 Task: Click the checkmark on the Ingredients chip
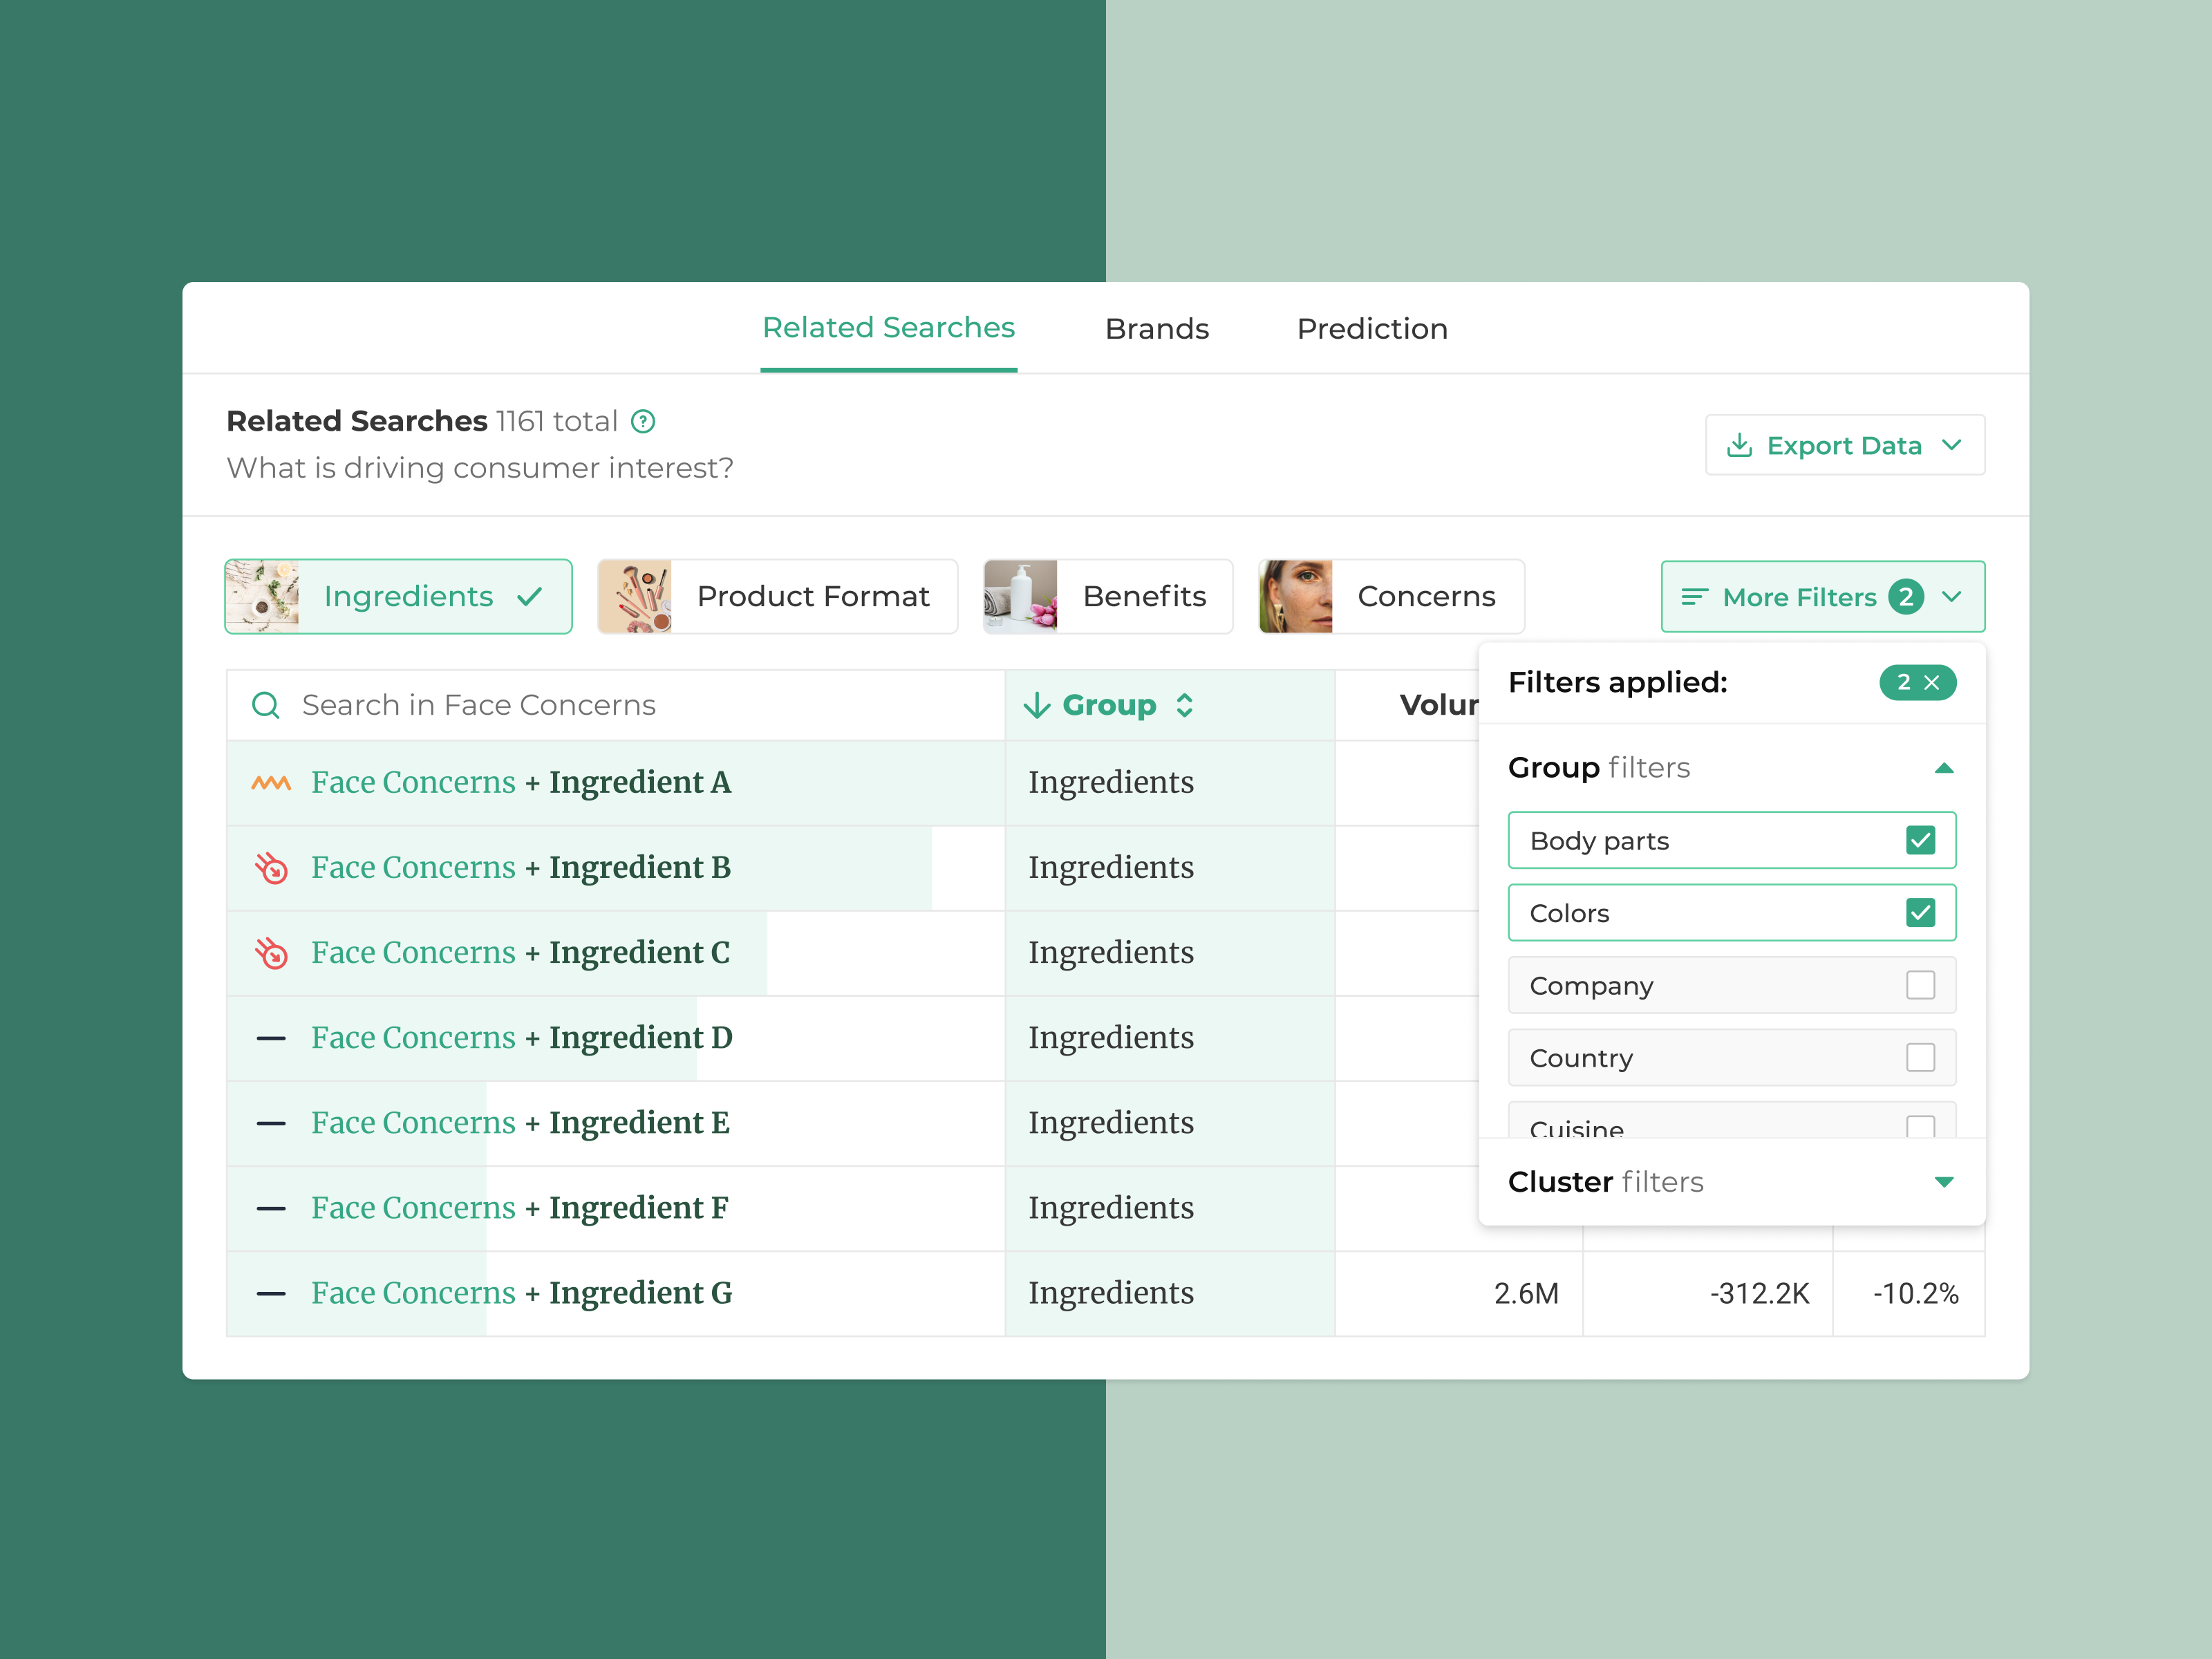pos(530,597)
